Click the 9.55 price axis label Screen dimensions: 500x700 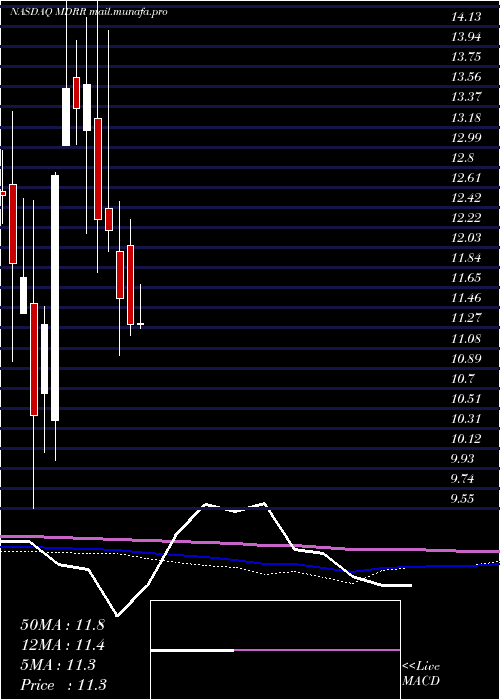click(x=463, y=499)
